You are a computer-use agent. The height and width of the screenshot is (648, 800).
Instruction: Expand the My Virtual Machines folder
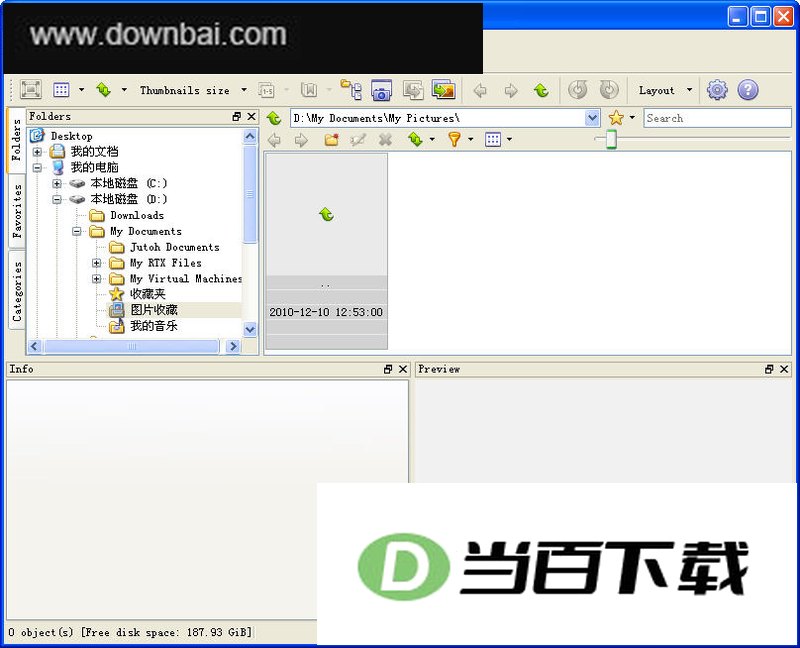tap(96, 279)
